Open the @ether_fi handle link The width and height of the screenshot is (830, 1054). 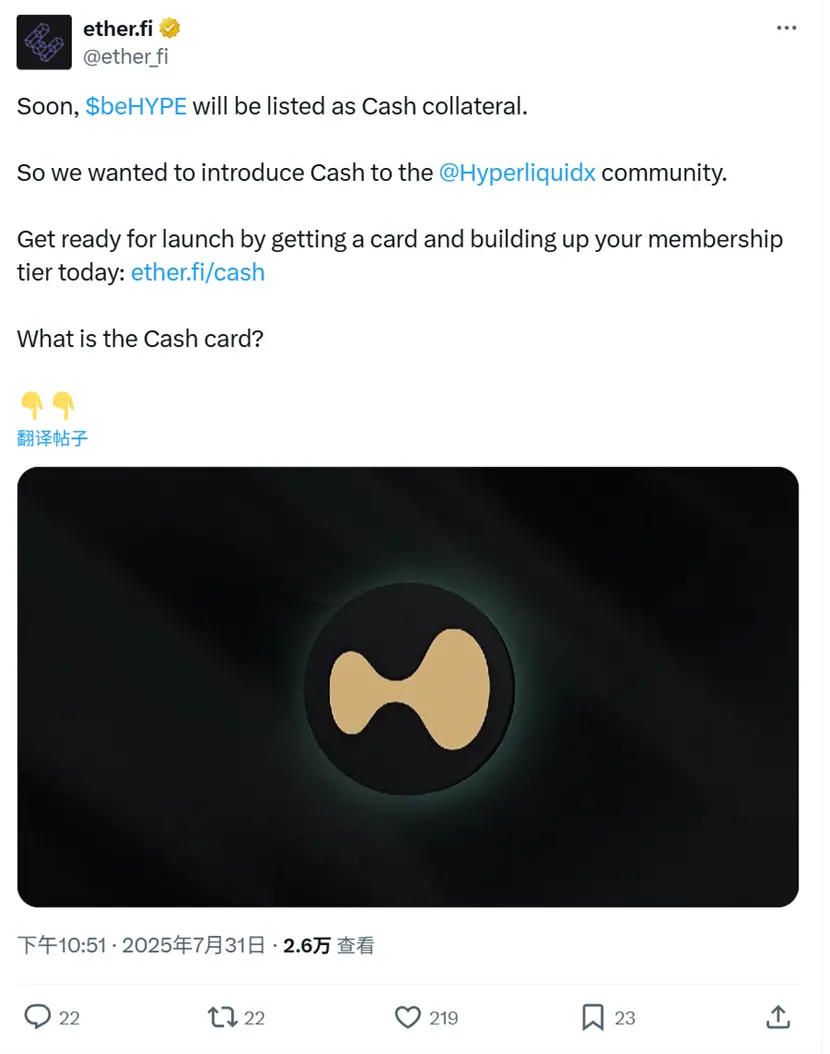tap(125, 56)
